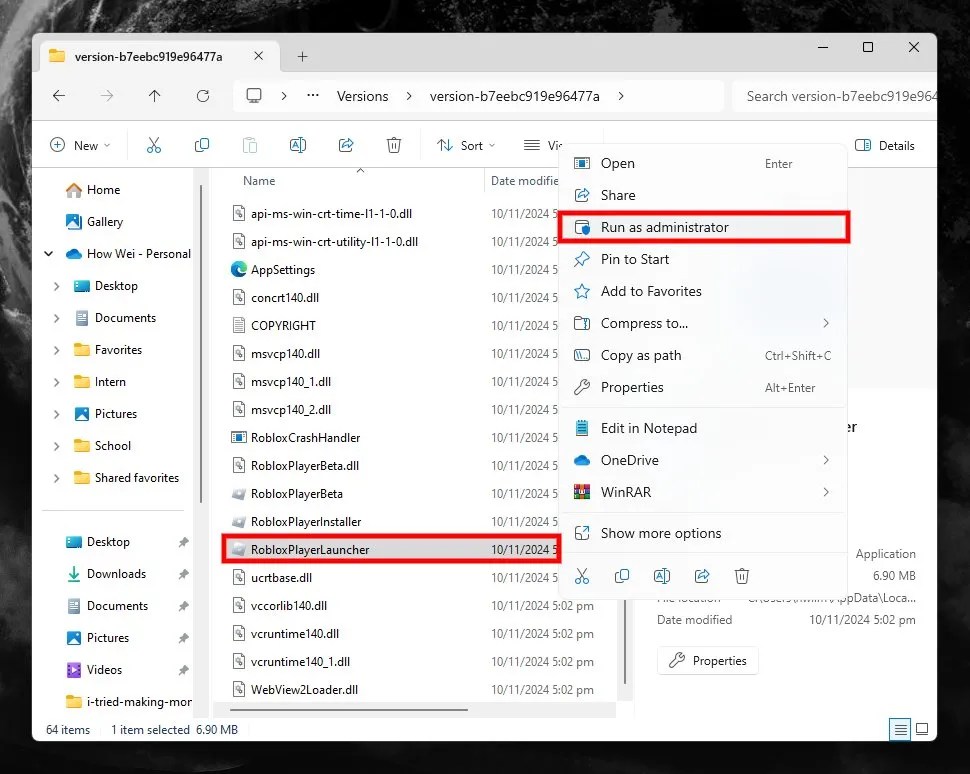Choose Show more options
Image resolution: width=970 pixels, height=774 pixels.
[x=703, y=533]
